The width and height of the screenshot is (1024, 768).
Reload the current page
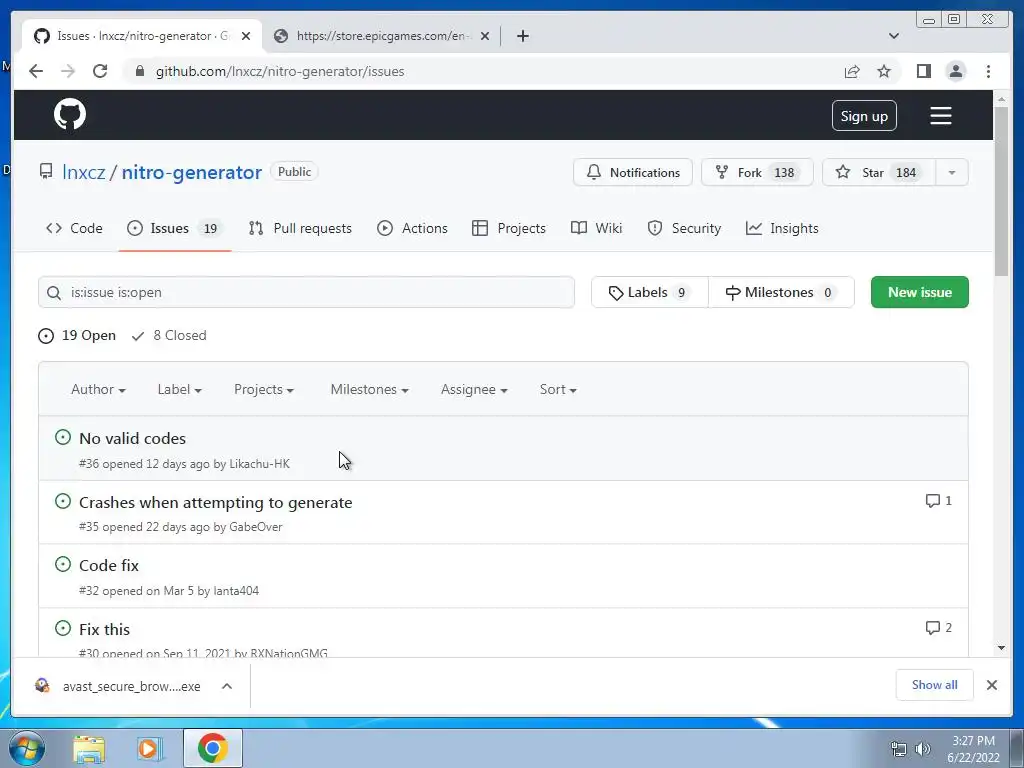100,71
